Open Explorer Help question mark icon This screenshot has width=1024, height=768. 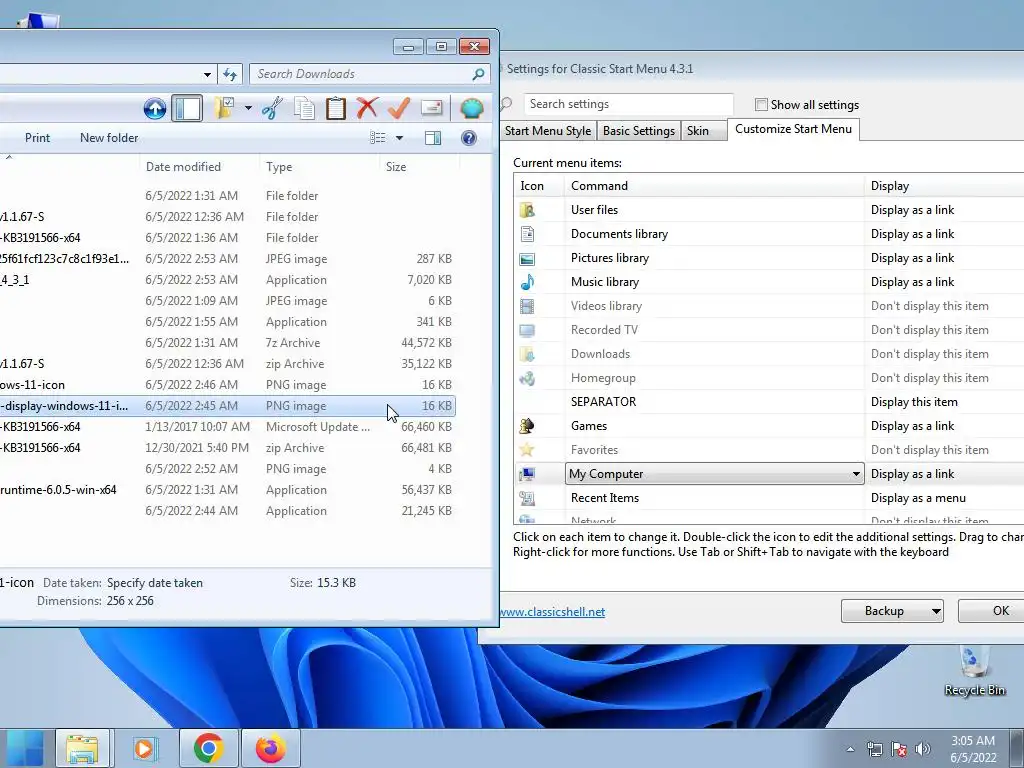469,138
